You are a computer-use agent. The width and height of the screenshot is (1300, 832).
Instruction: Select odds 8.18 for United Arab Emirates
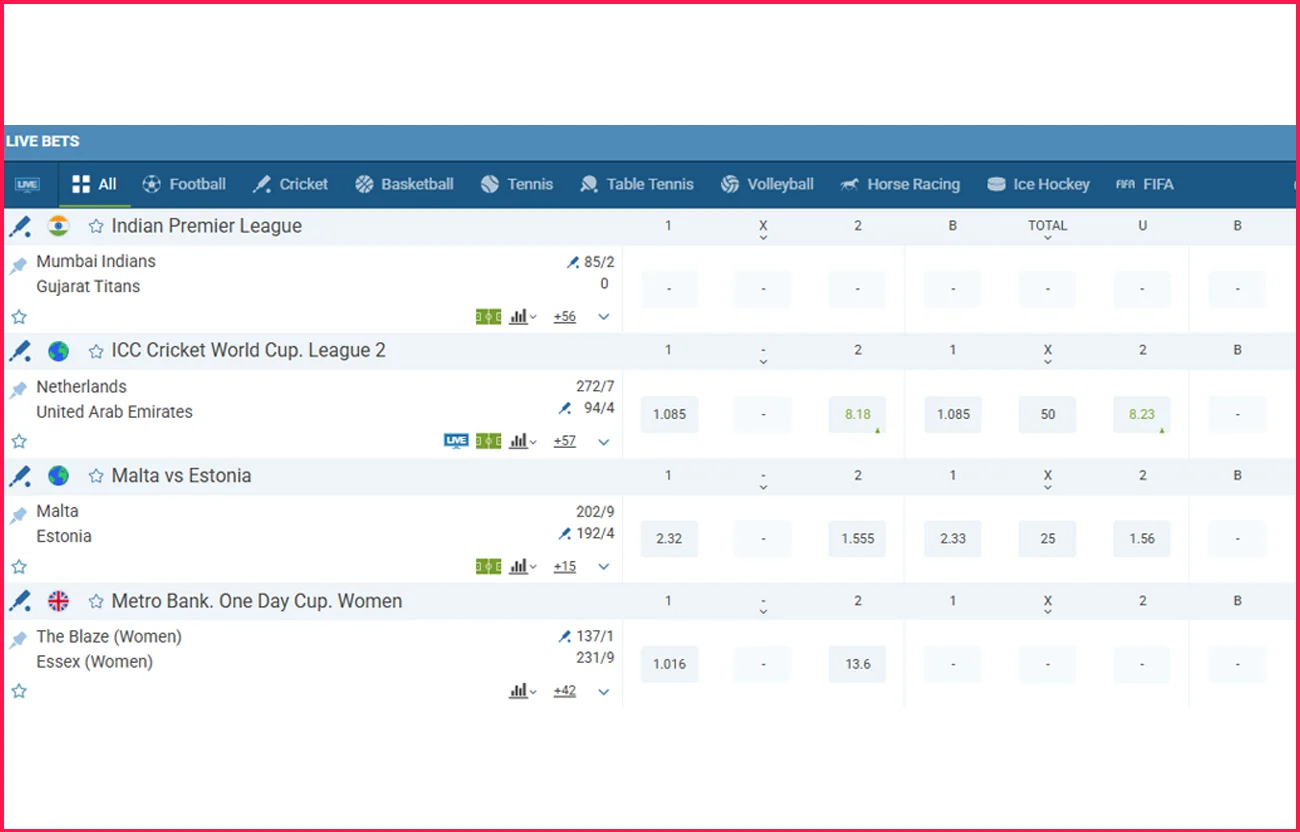point(858,414)
